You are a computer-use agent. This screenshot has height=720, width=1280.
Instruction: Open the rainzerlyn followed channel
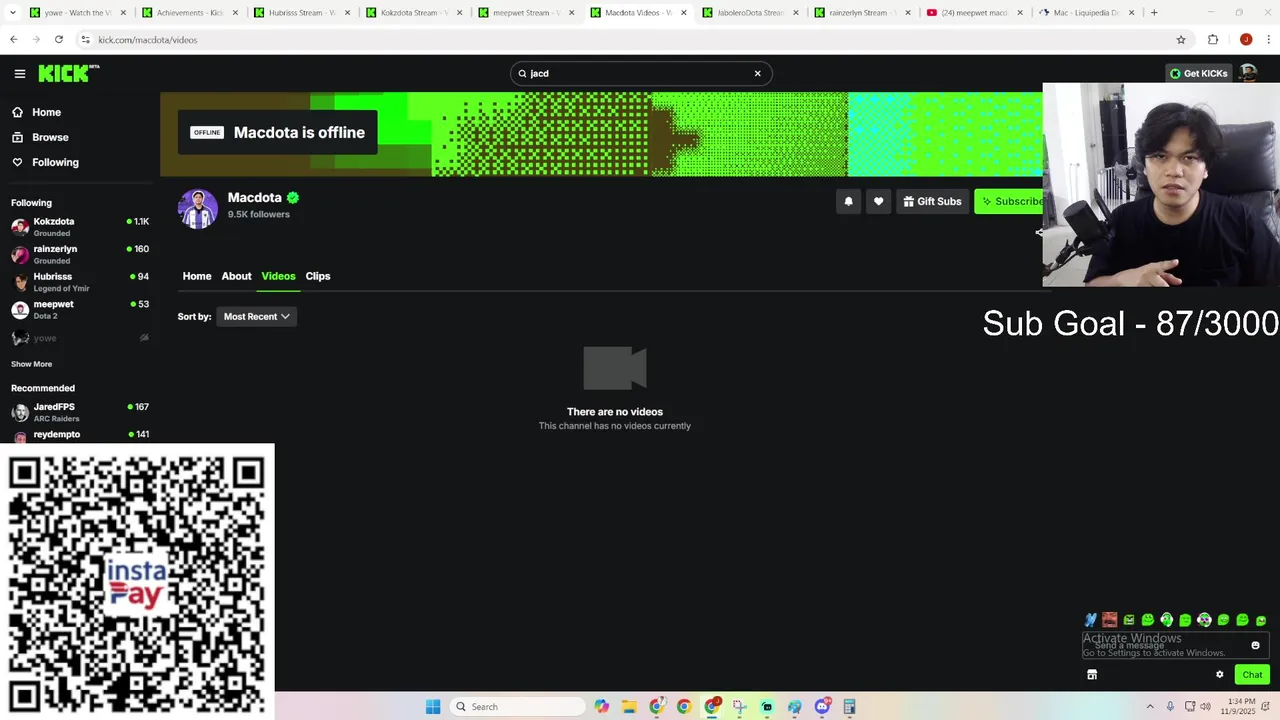[80, 254]
